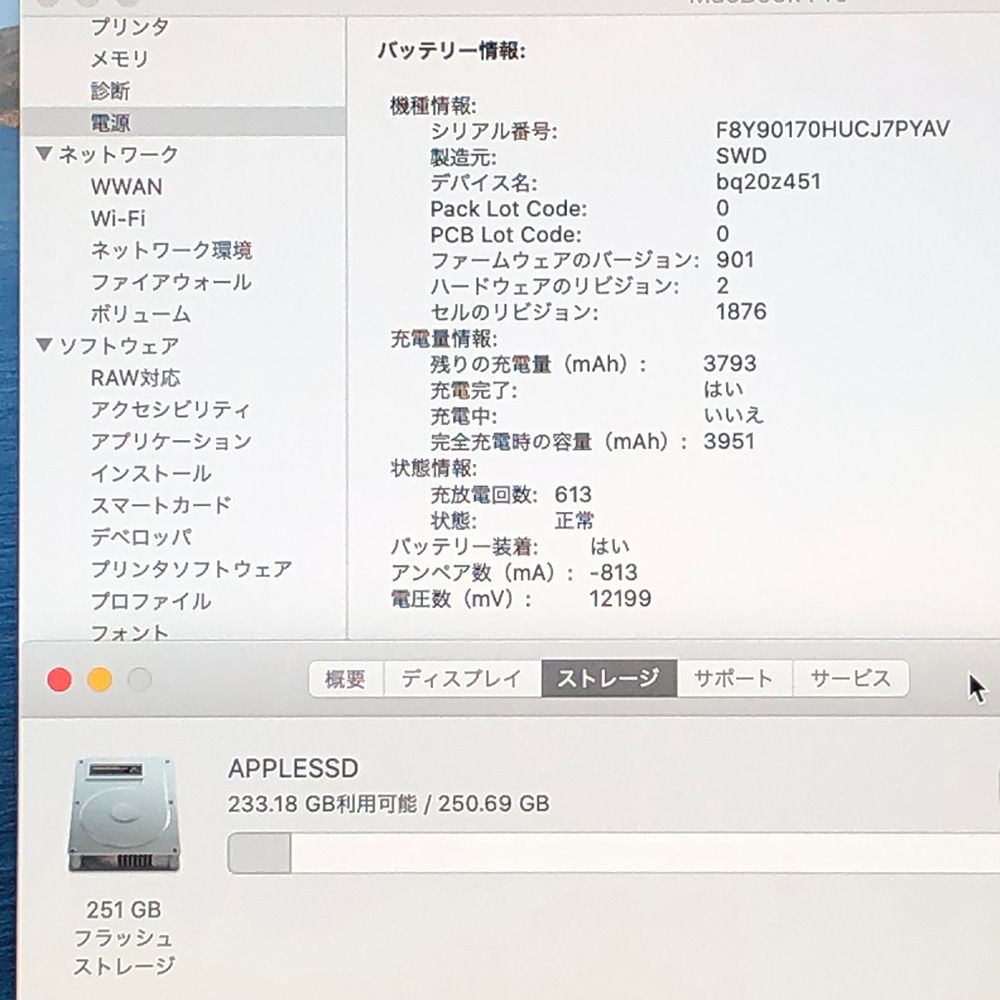Select 診断 in the sidebar

pyautogui.click(x=110, y=91)
